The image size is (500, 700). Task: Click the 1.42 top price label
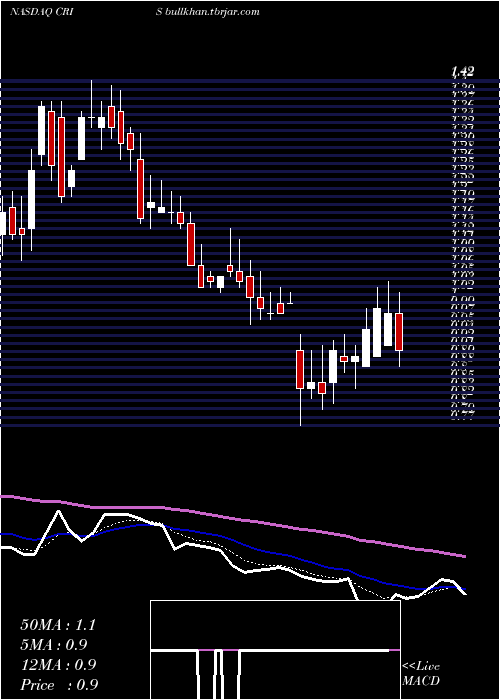462,71
